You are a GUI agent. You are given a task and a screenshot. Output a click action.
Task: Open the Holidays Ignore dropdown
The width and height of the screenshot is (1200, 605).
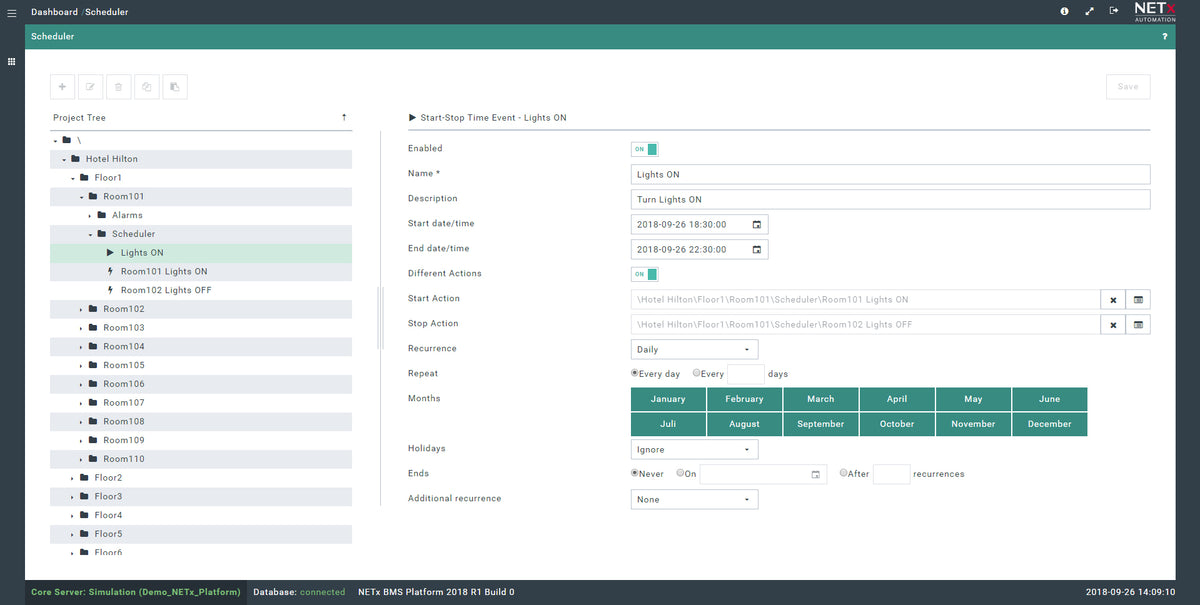point(694,449)
